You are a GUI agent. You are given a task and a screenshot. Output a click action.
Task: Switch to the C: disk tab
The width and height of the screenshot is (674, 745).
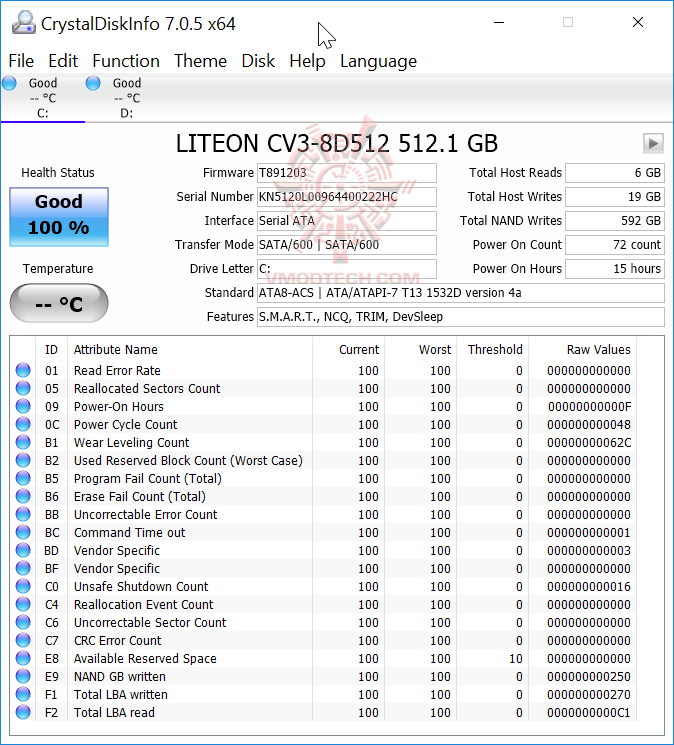point(43,98)
